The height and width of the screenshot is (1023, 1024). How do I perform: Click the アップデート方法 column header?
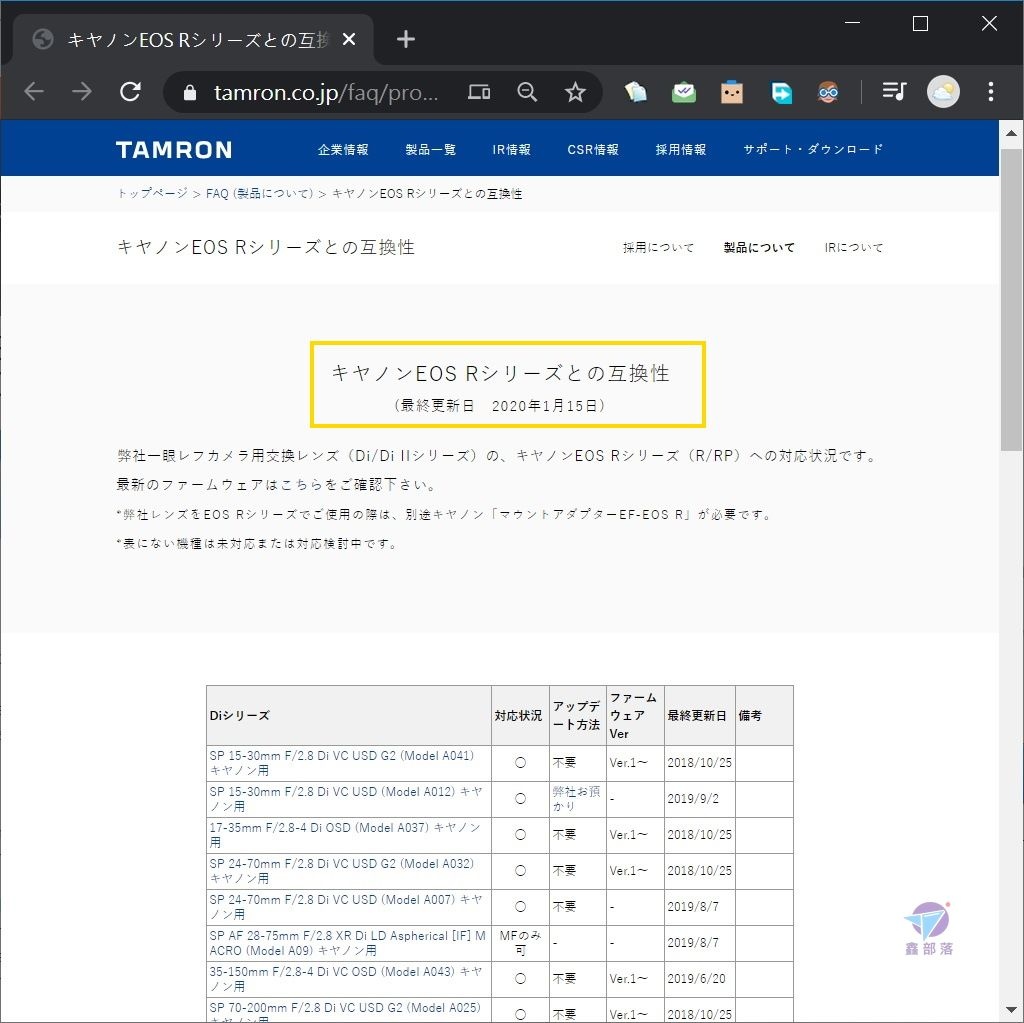pyautogui.click(x=578, y=715)
